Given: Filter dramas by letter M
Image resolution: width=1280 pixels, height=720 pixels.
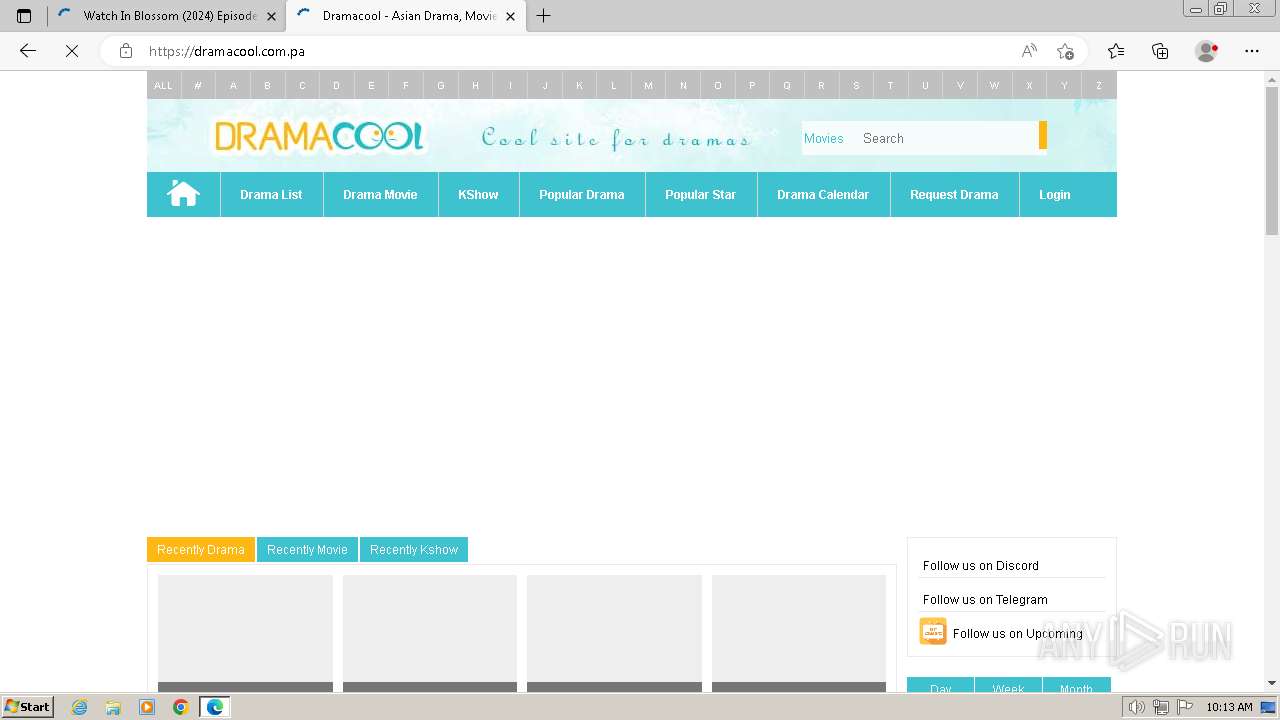Looking at the screenshot, I should click(x=648, y=85).
